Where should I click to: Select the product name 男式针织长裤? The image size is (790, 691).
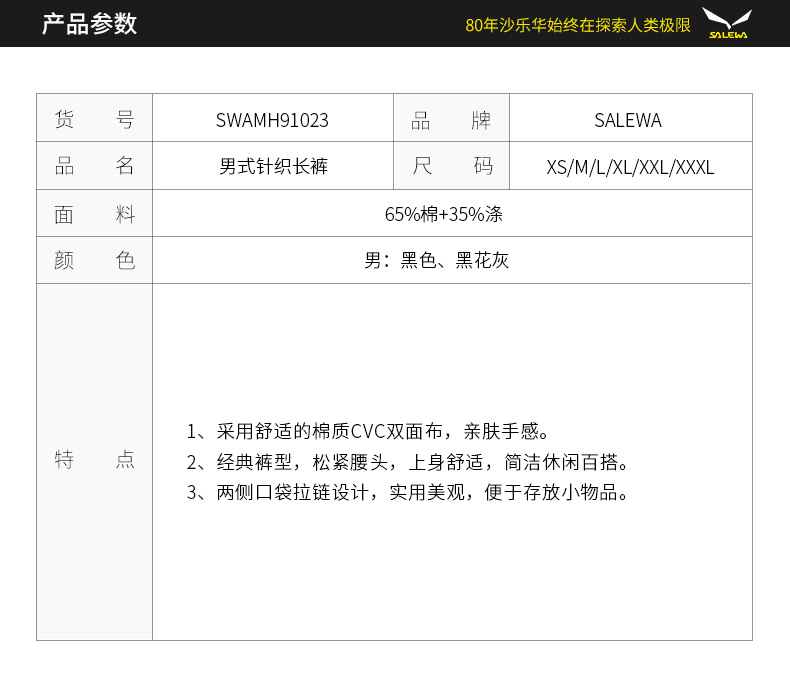pos(273,166)
